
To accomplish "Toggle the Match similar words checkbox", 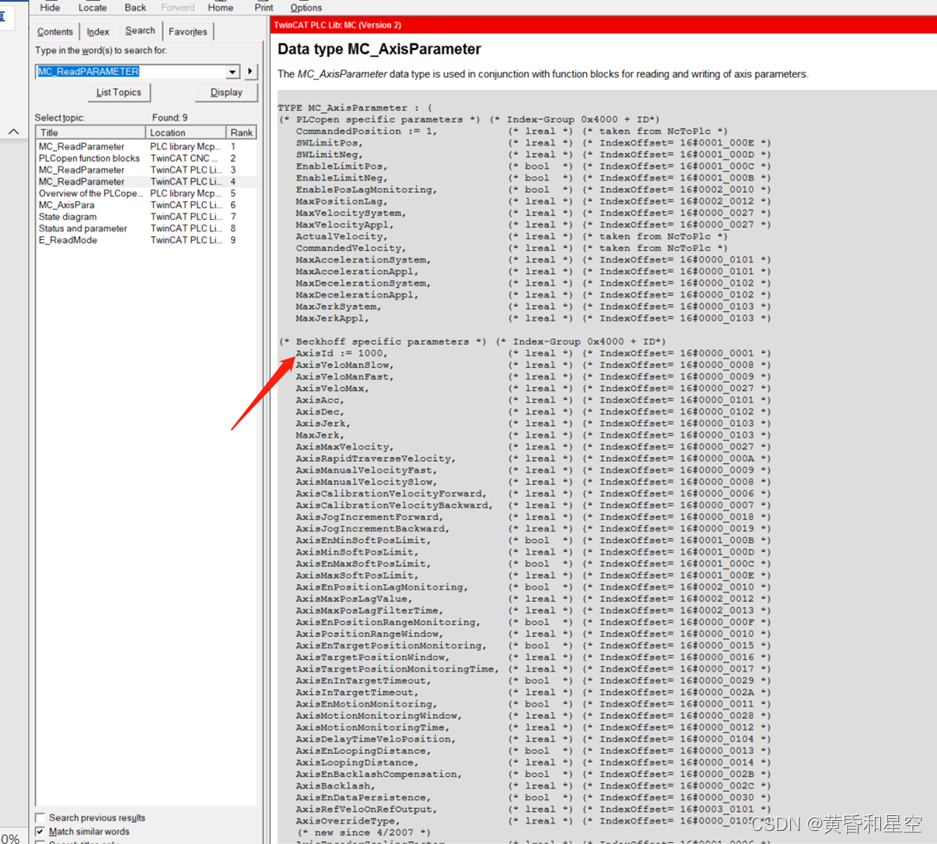I will pyautogui.click(x=40, y=831).
